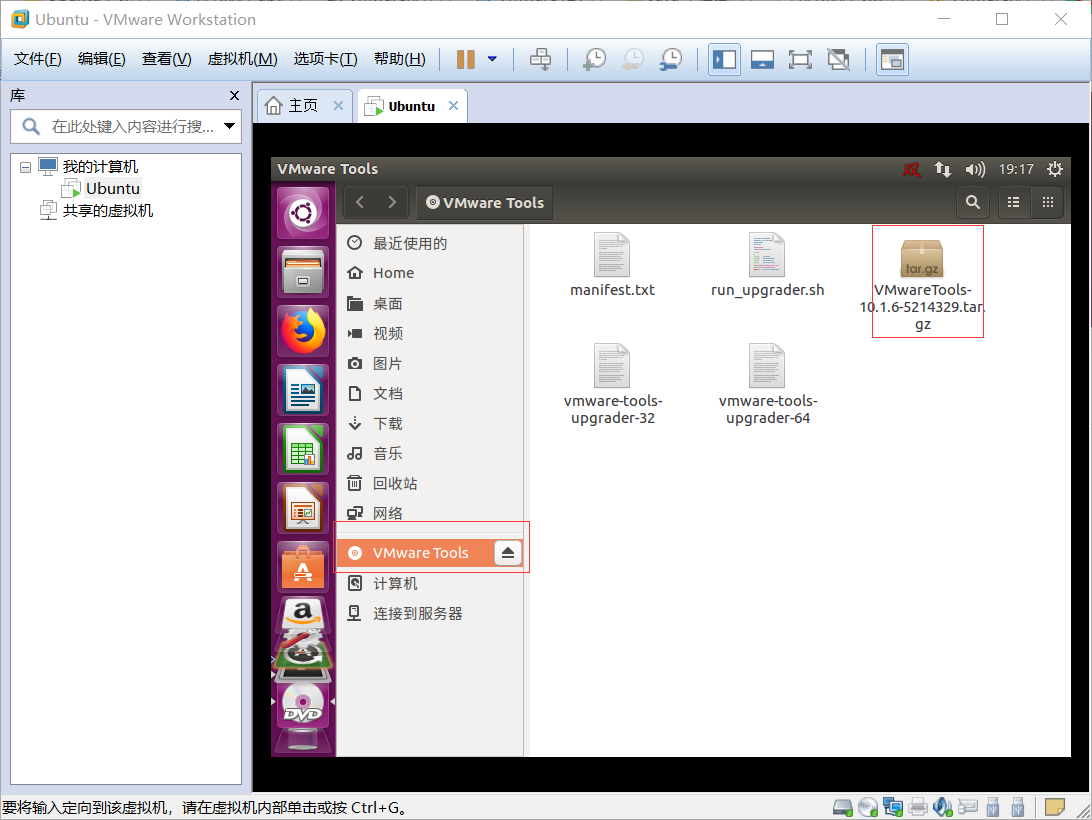Collapse the 我的计算机 tree node

[x=25, y=167]
